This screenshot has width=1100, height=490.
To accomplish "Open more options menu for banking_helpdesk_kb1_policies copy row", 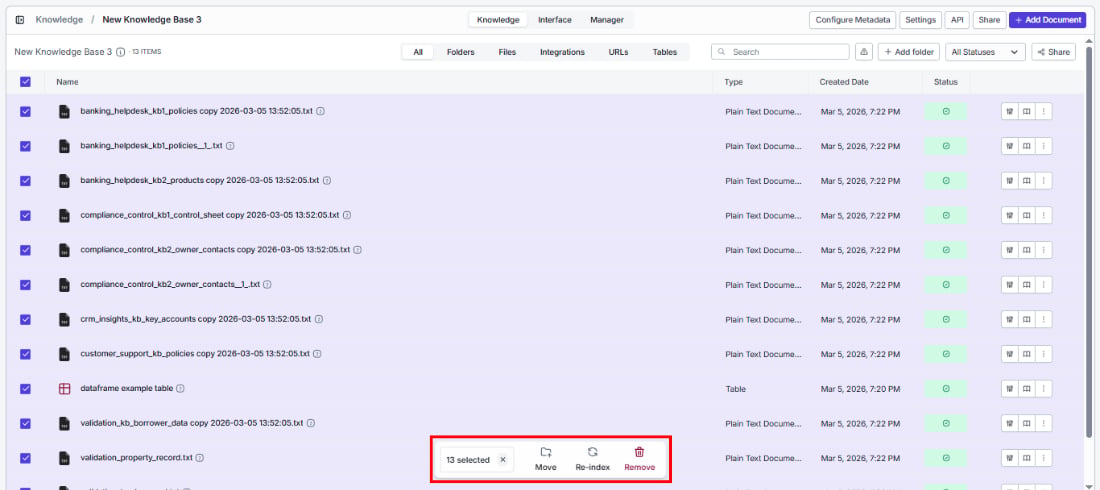I will pos(1044,112).
